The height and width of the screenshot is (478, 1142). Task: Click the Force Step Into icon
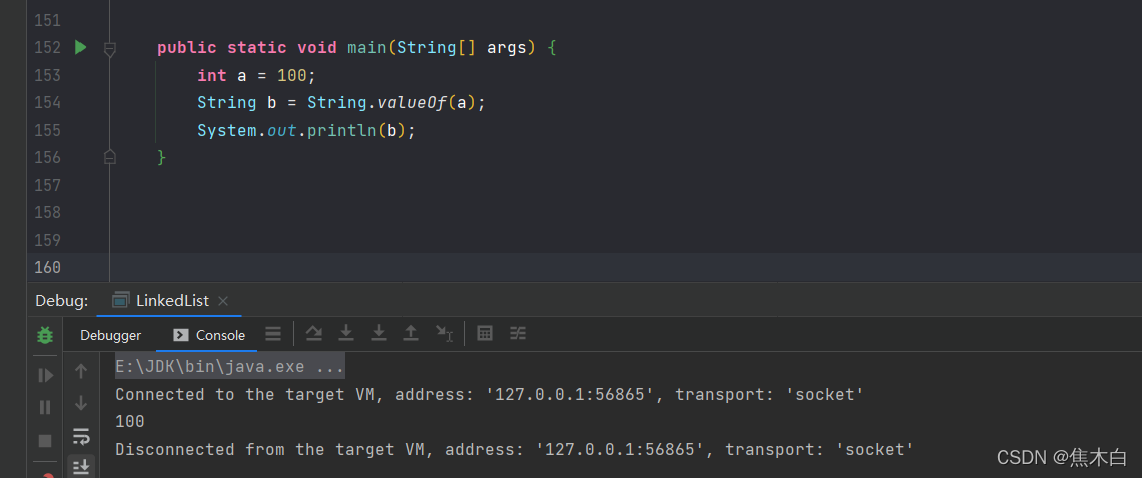coord(378,334)
